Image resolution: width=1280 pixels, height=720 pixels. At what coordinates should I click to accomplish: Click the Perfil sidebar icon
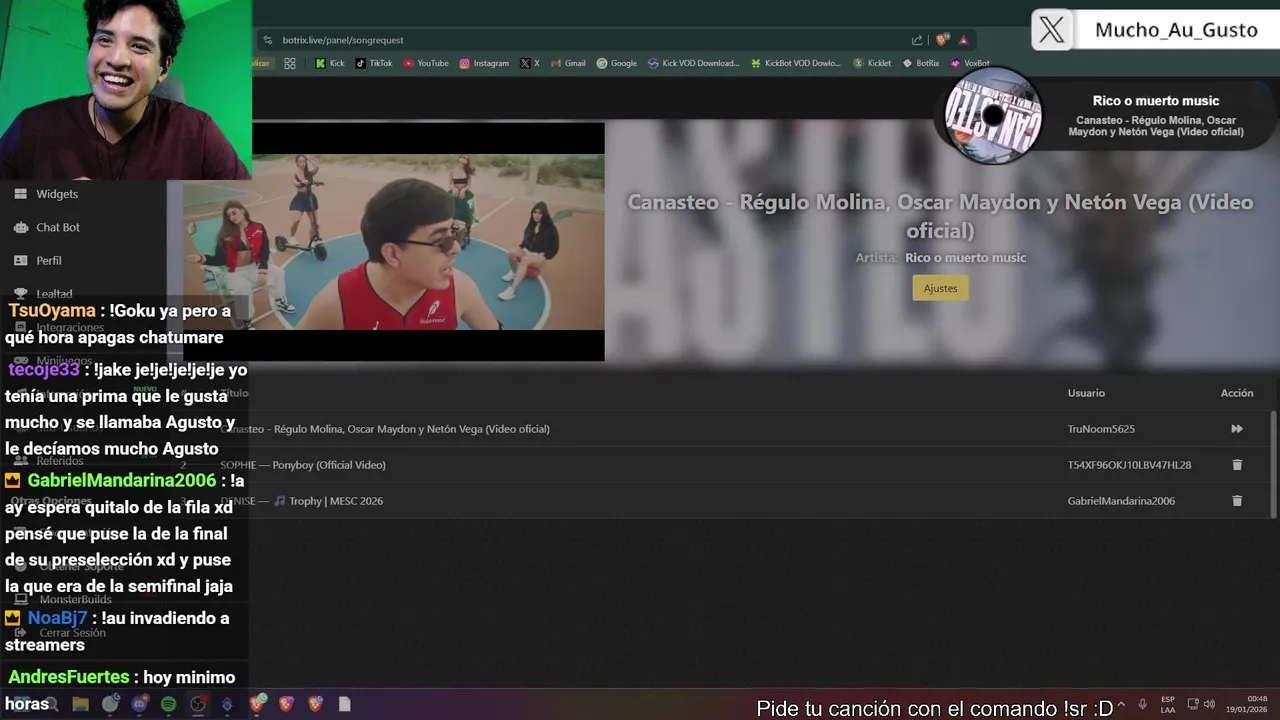pyautogui.click(x=20, y=260)
